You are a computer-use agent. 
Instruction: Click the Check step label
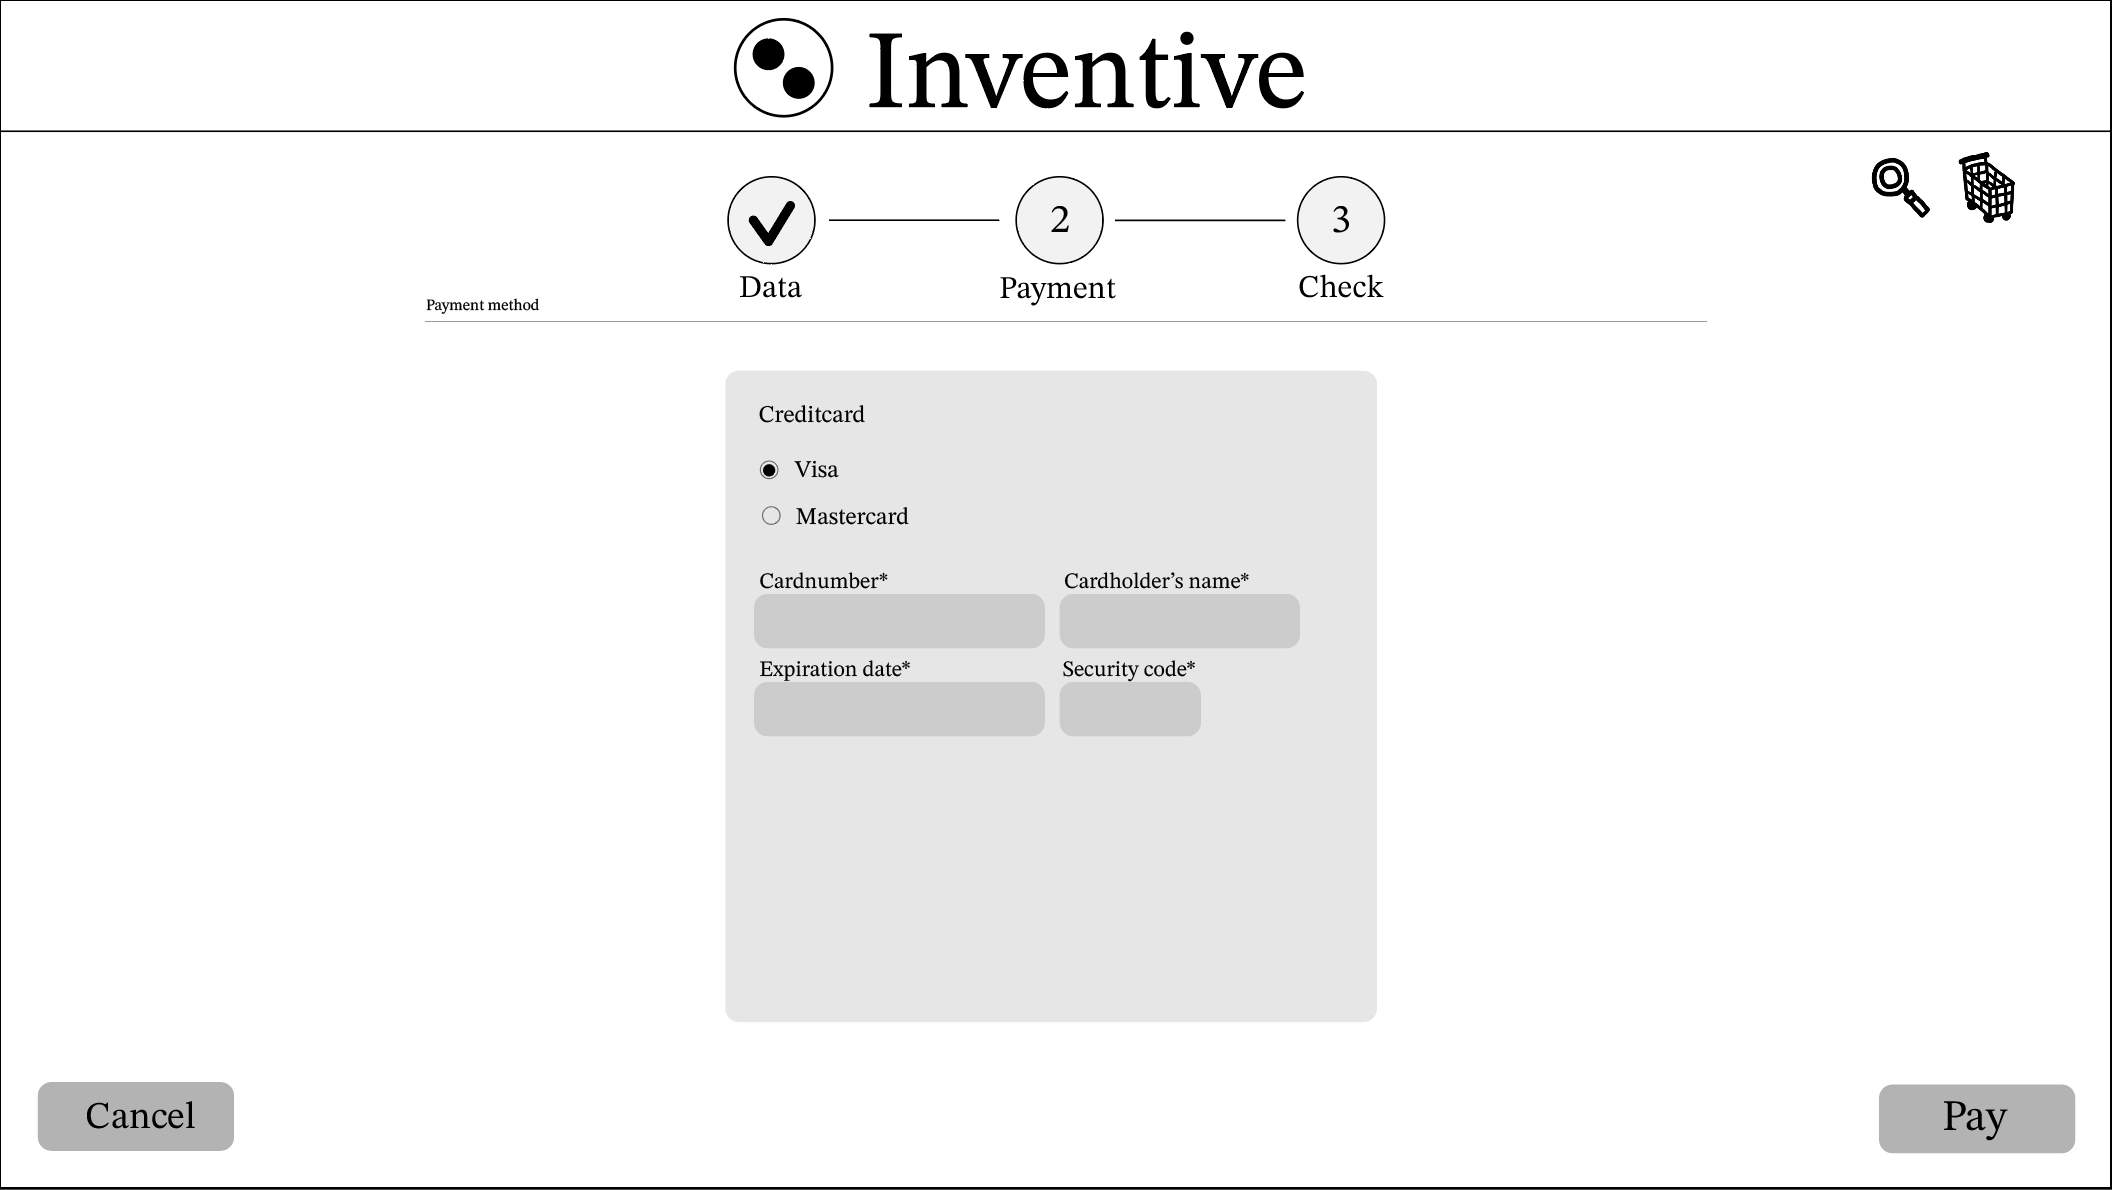[1340, 287]
